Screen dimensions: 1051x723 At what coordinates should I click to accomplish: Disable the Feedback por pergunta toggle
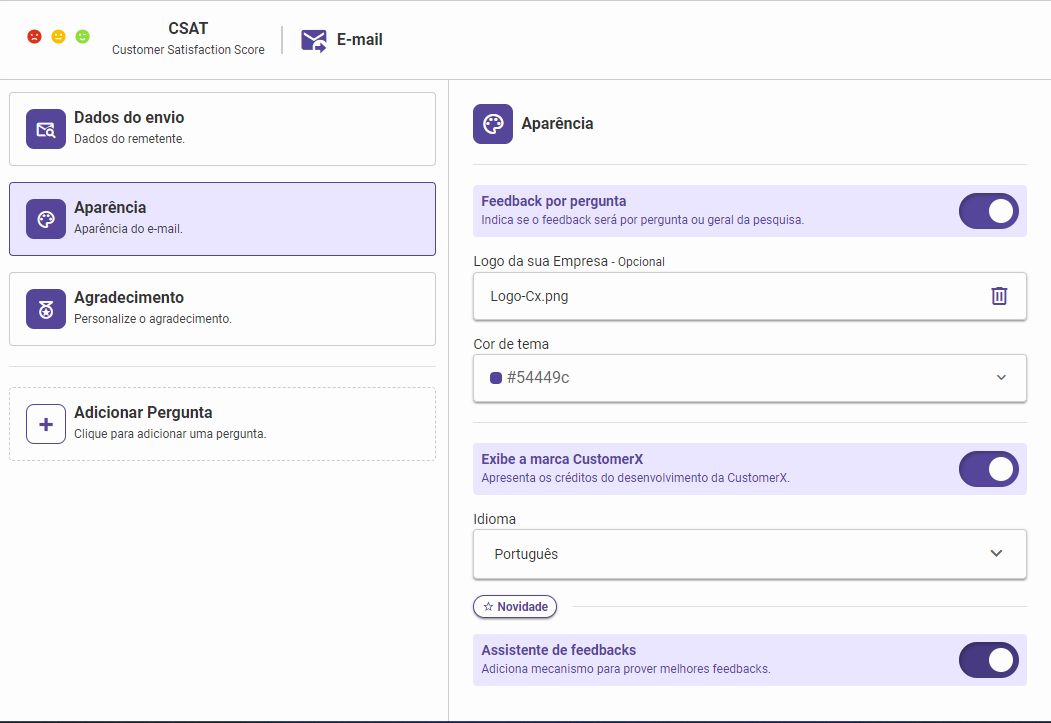point(988,211)
